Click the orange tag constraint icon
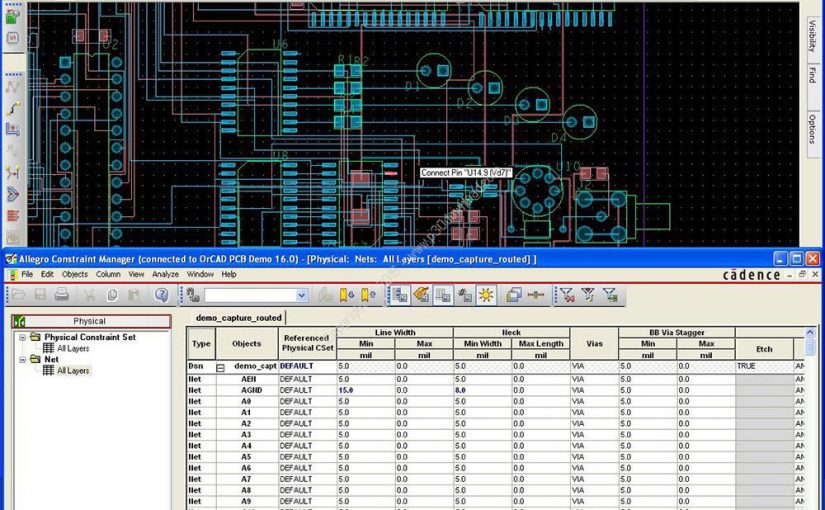 click(421, 295)
